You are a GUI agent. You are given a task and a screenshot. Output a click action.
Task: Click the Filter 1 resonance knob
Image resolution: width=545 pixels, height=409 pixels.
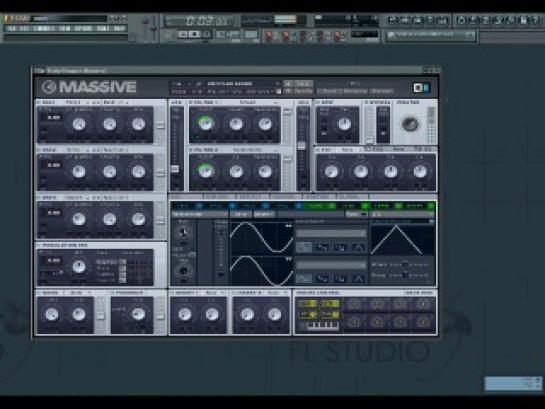pos(266,124)
